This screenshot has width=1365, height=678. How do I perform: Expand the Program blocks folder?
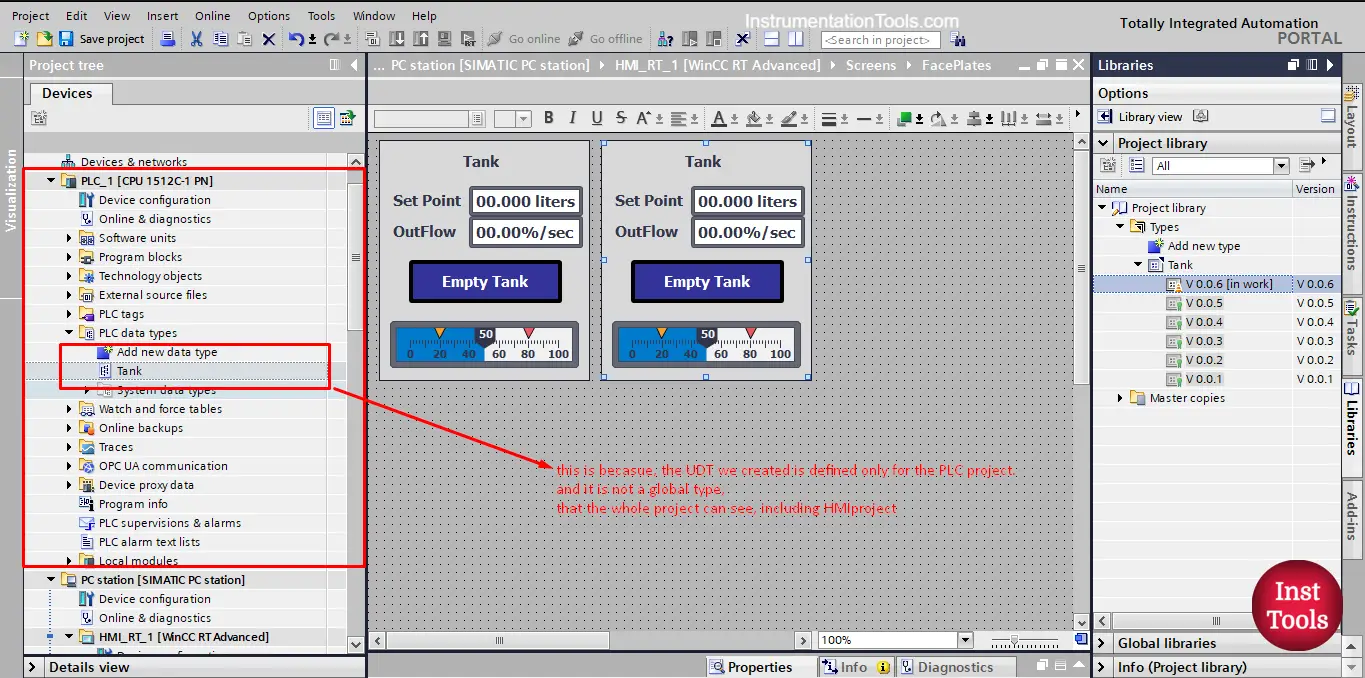[69, 257]
